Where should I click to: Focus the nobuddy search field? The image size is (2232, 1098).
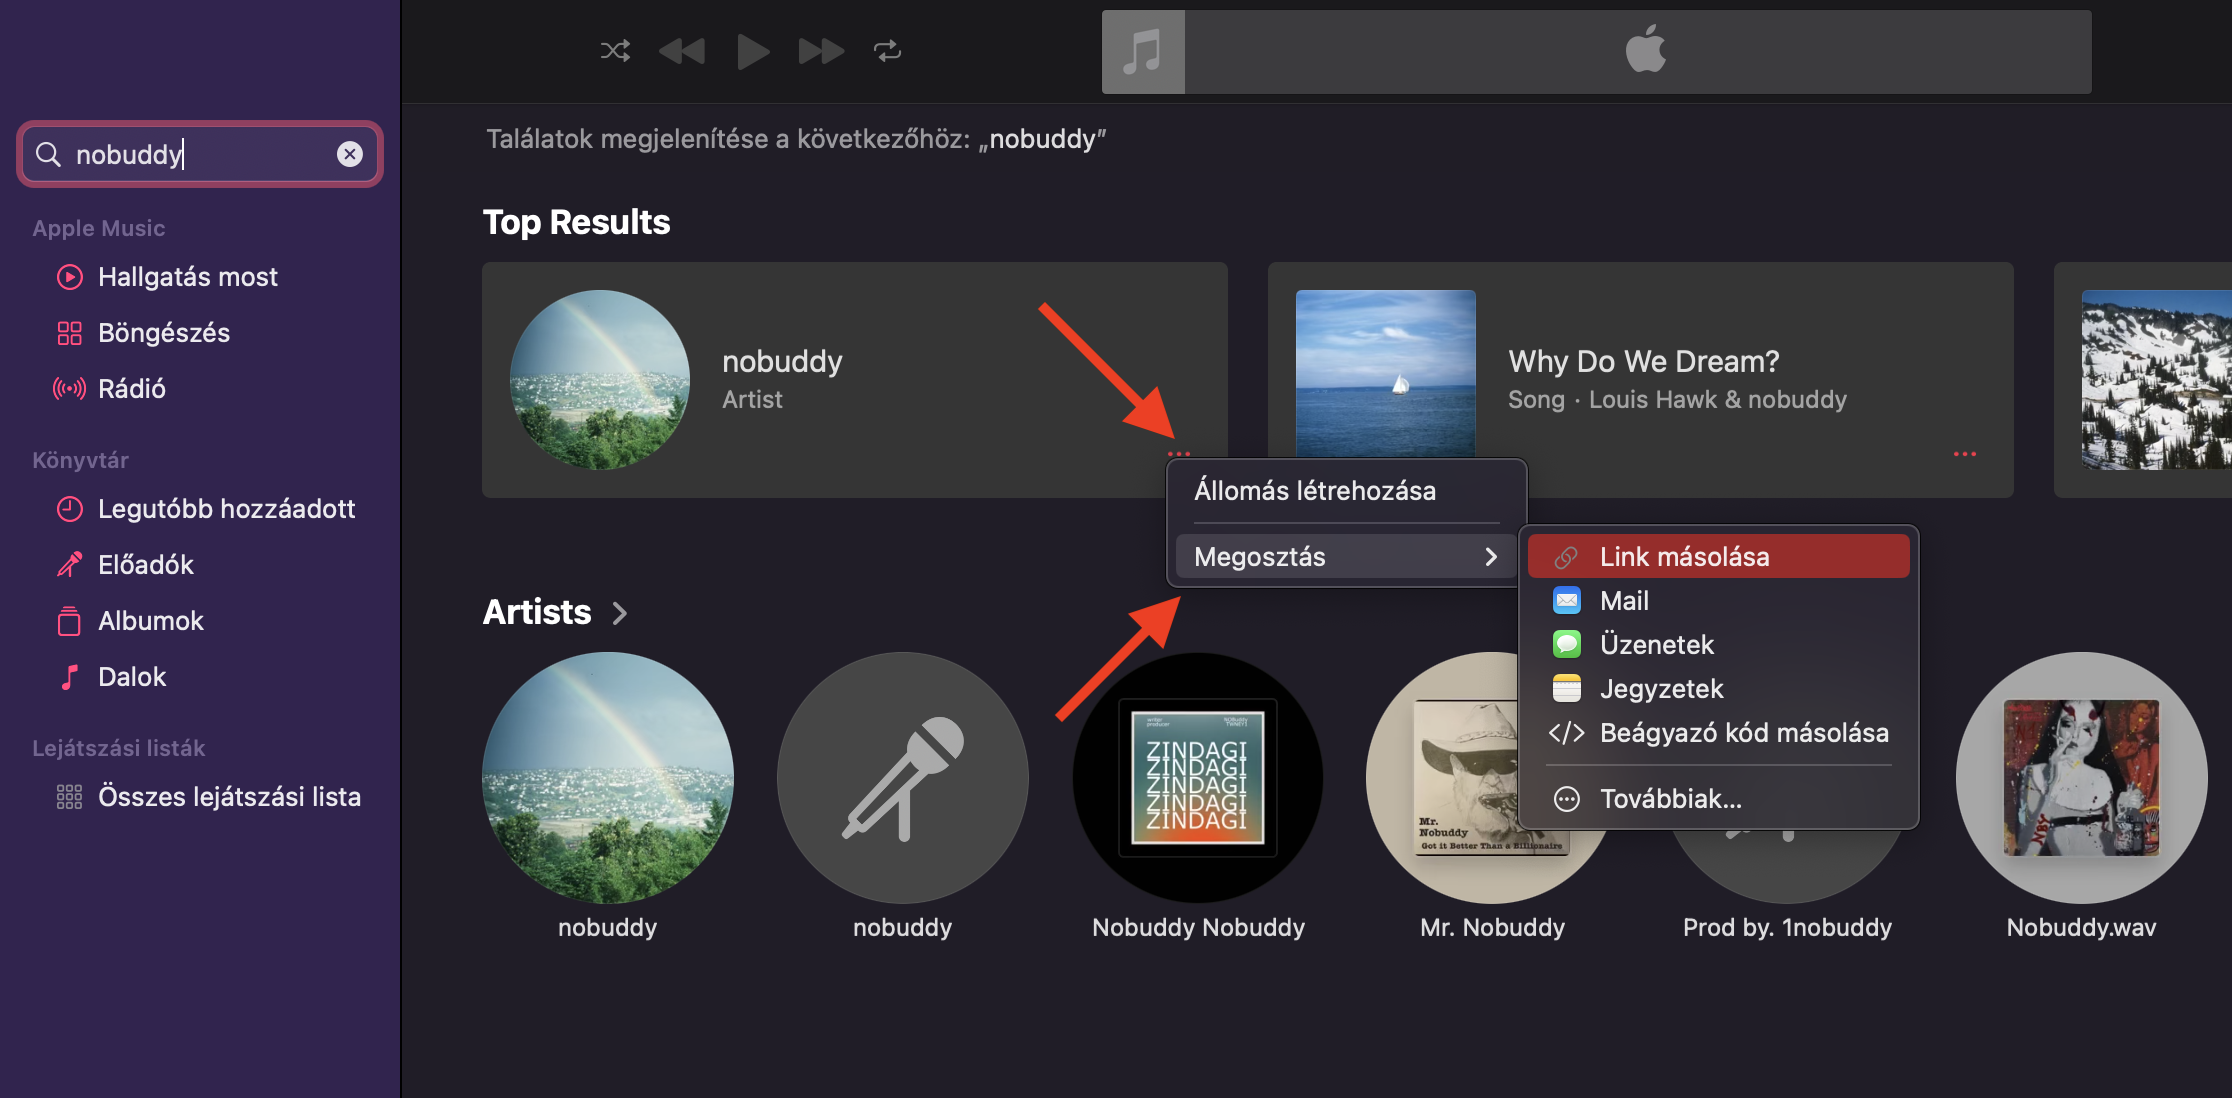coord(200,154)
